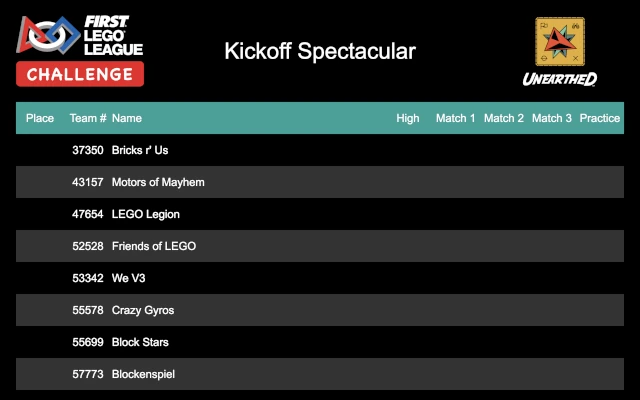
Task: Select the We V3 team row
Action: tap(320, 278)
